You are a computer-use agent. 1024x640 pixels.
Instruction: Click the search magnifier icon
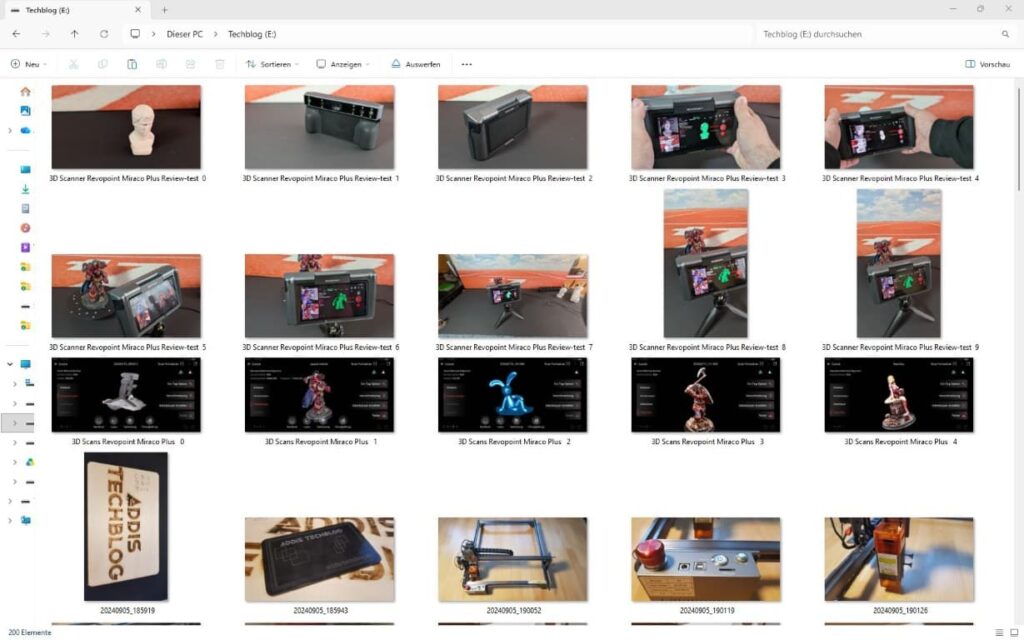tap(1005, 34)
